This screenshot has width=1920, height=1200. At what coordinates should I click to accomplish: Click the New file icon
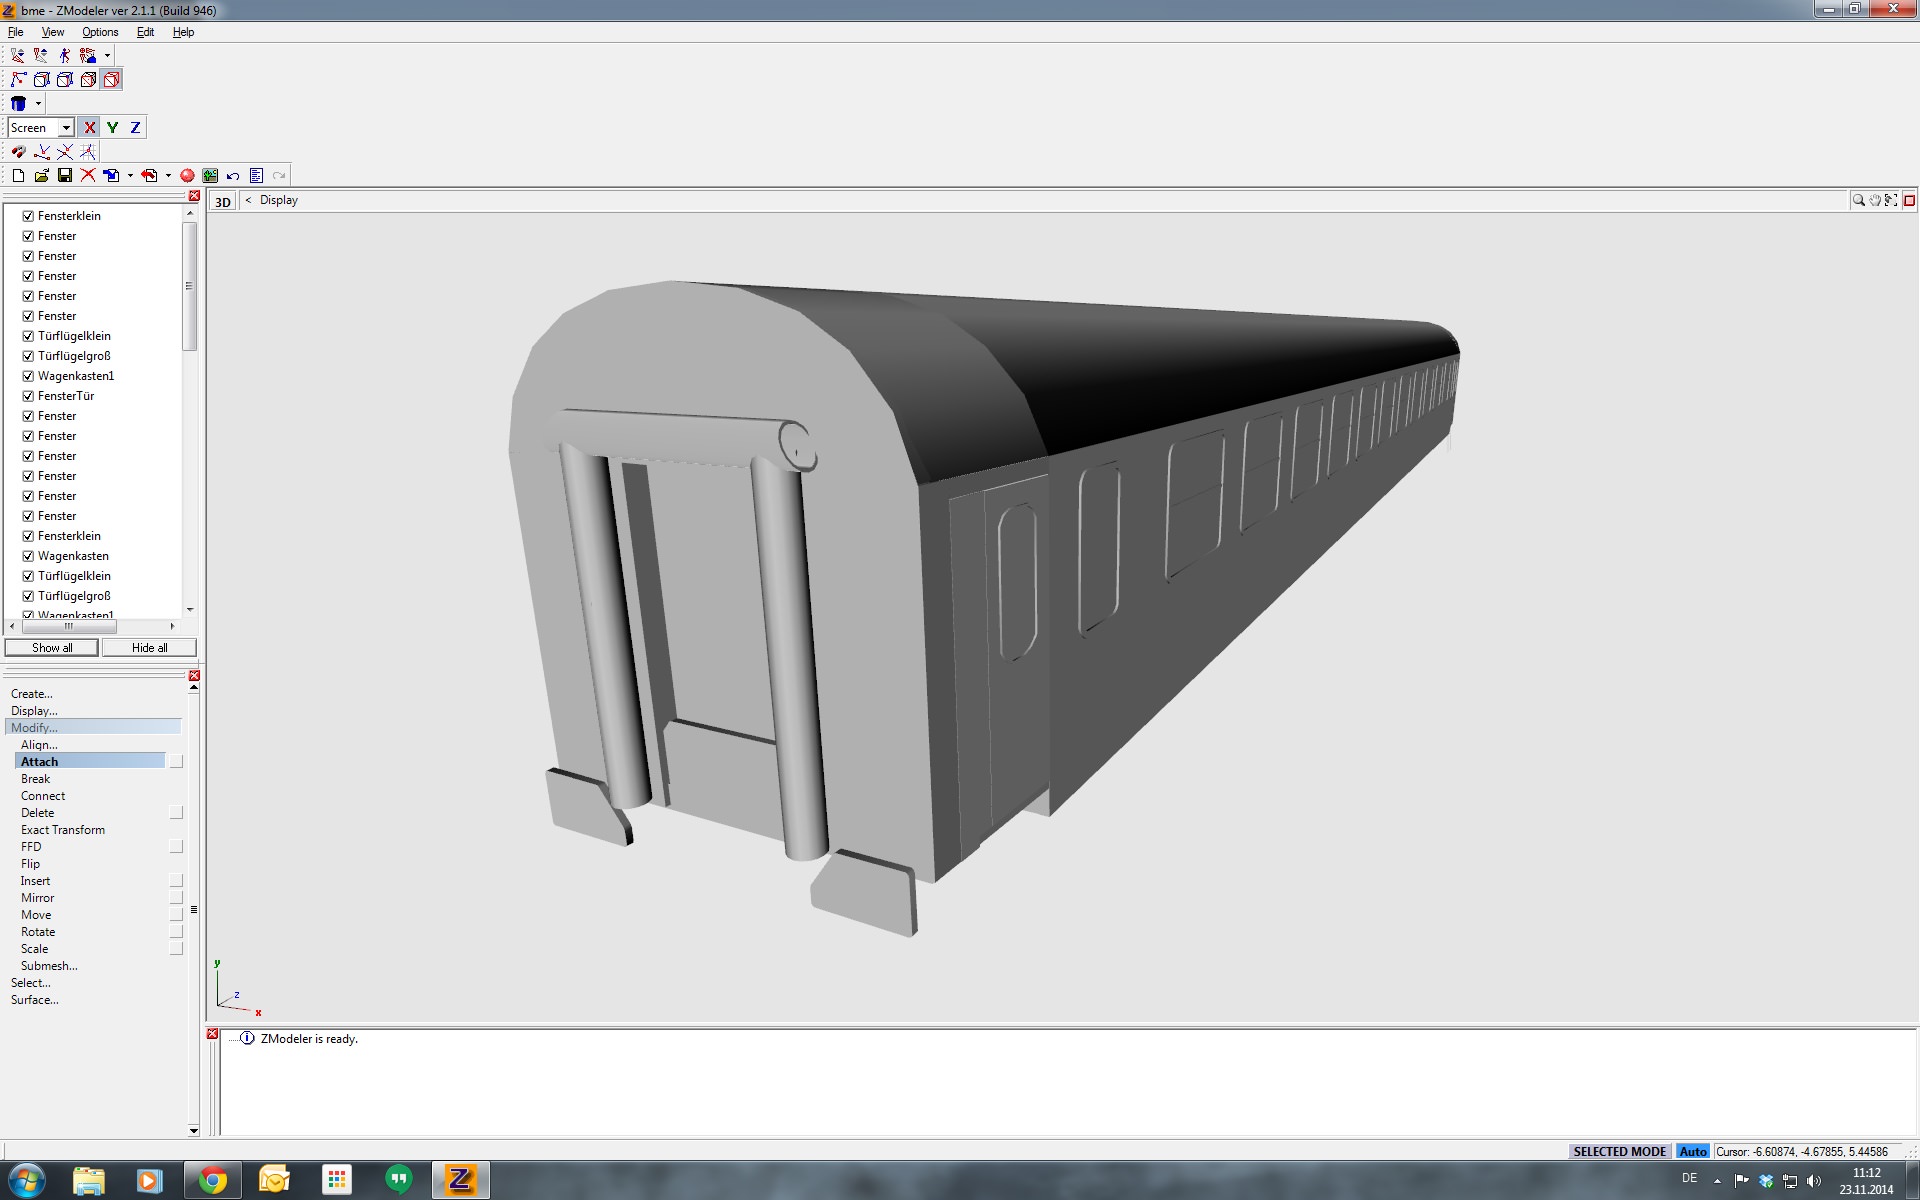point(18,175)
